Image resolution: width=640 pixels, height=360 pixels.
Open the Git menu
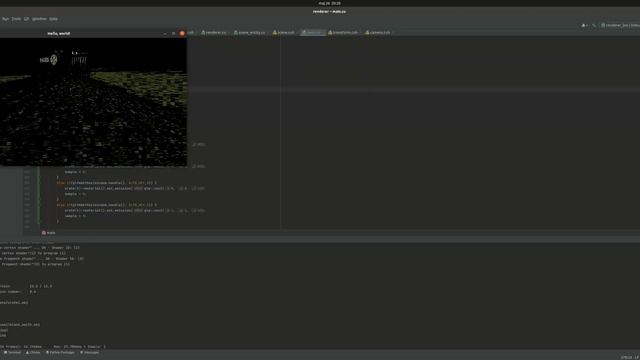[x=27, y=19]
